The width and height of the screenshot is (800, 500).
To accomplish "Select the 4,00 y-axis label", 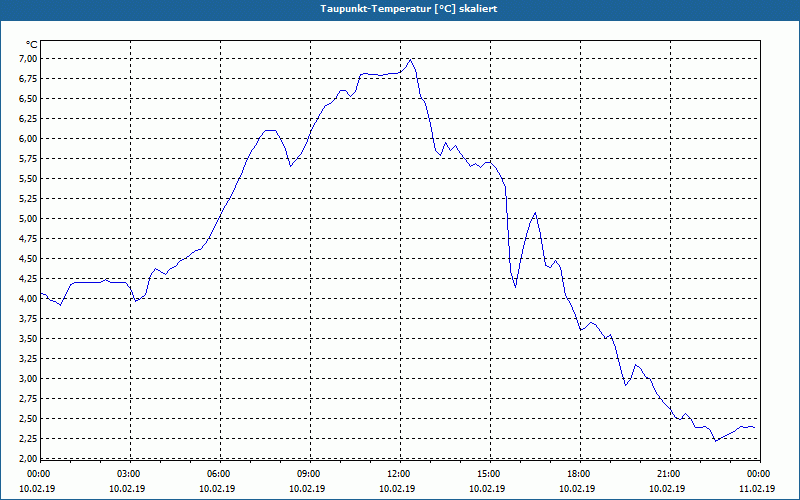I will pos(29,298).
